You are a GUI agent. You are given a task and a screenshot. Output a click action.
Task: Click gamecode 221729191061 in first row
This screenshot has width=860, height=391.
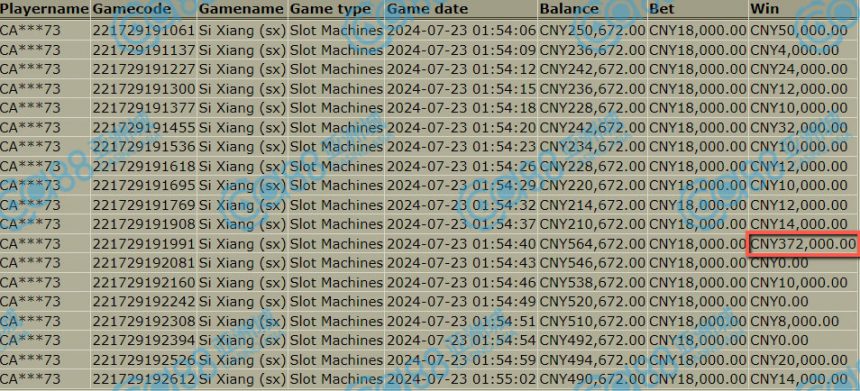pos(144,31)
